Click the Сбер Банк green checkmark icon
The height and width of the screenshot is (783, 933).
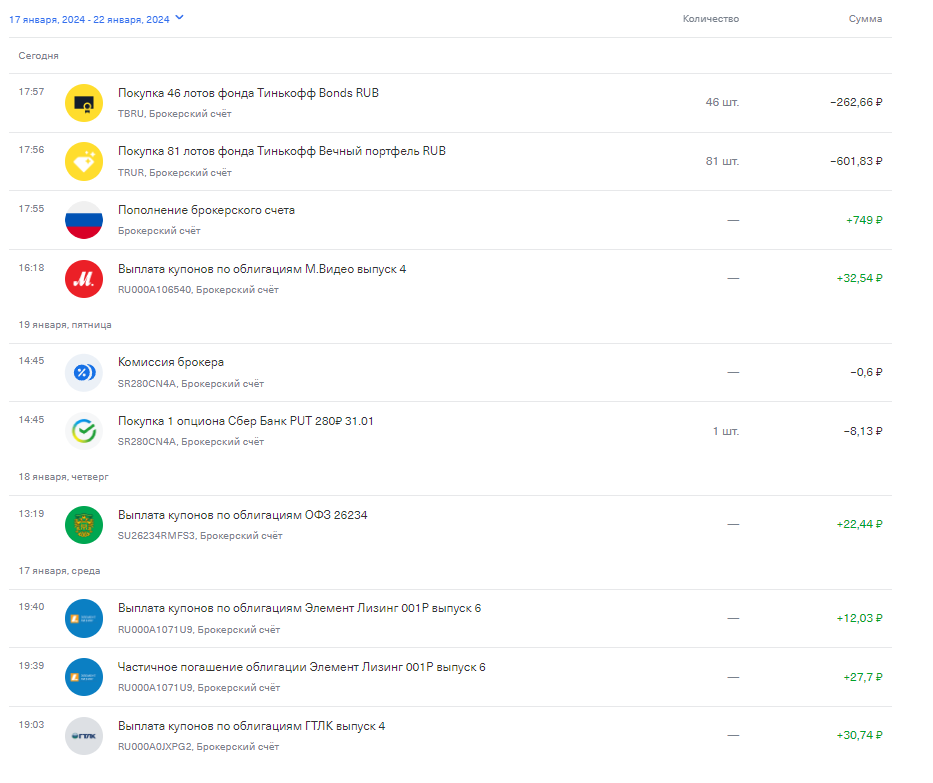point(84,430)
